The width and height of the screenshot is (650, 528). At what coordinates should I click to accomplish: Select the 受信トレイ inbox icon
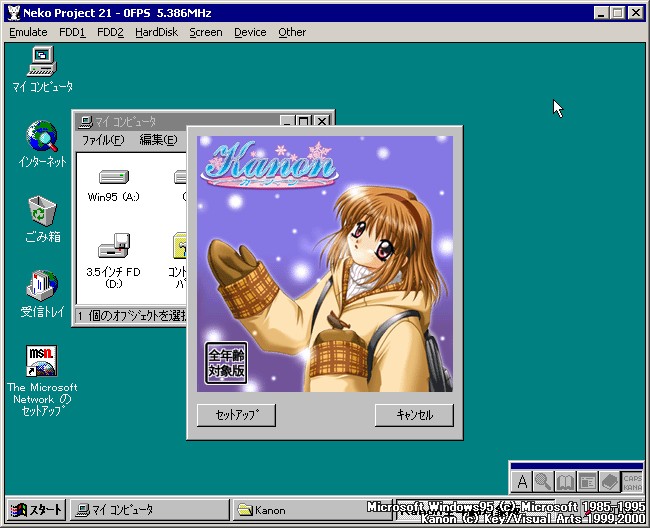42,293
